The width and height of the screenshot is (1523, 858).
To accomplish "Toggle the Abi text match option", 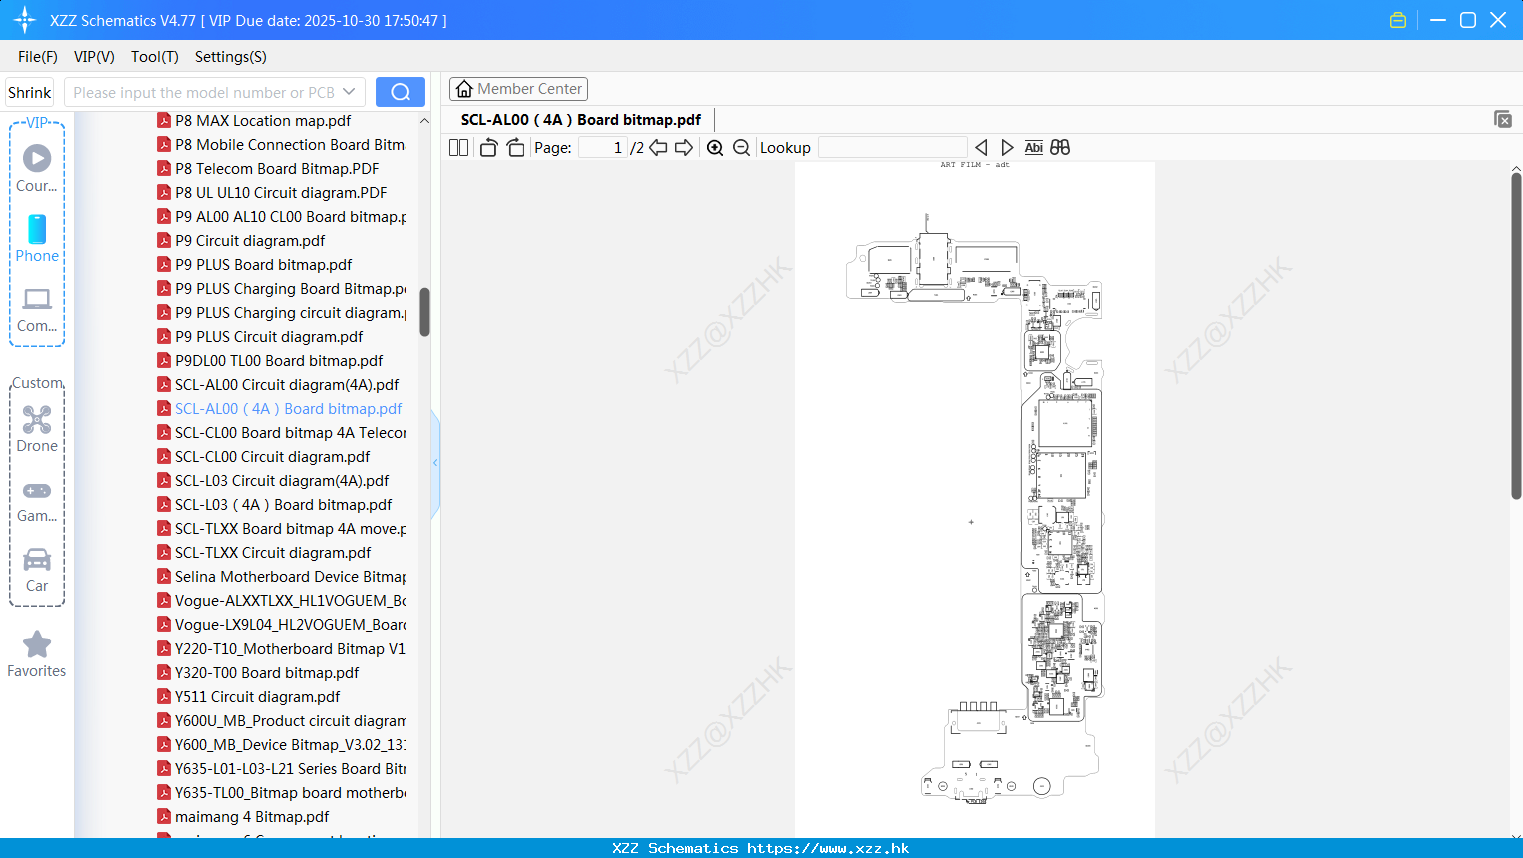I will [x=1033, y=148].
